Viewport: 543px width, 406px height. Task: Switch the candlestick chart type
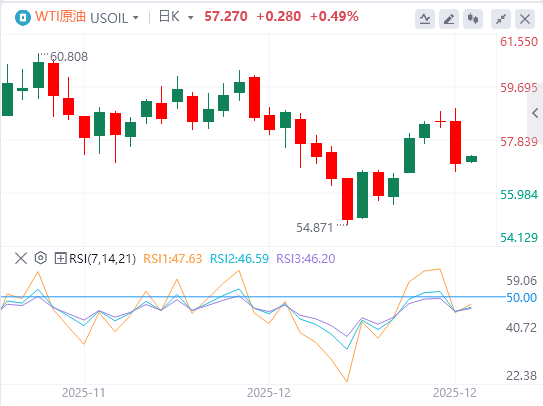coord(473,19)
